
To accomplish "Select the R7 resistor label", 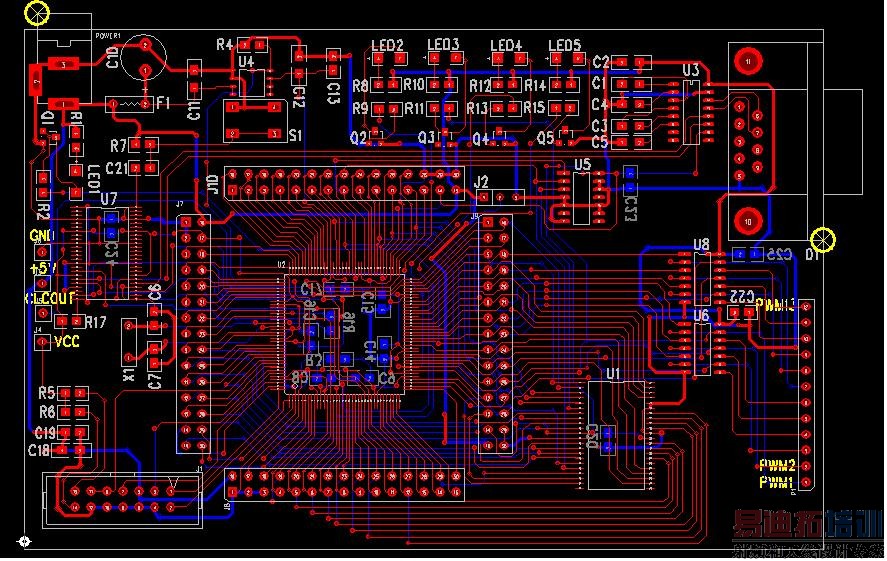I will (118, 146).
